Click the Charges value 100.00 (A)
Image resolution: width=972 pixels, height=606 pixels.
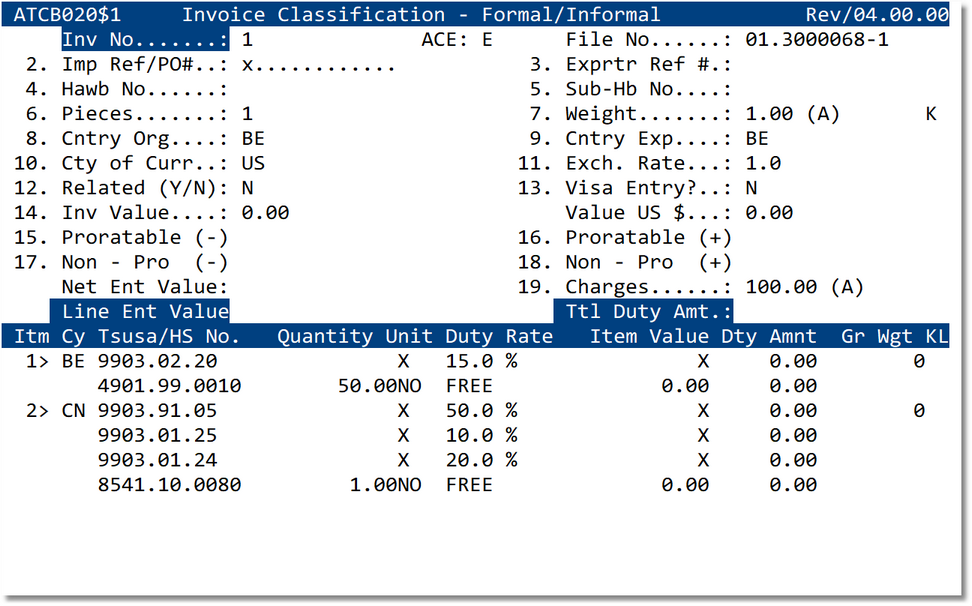(804, 288)
